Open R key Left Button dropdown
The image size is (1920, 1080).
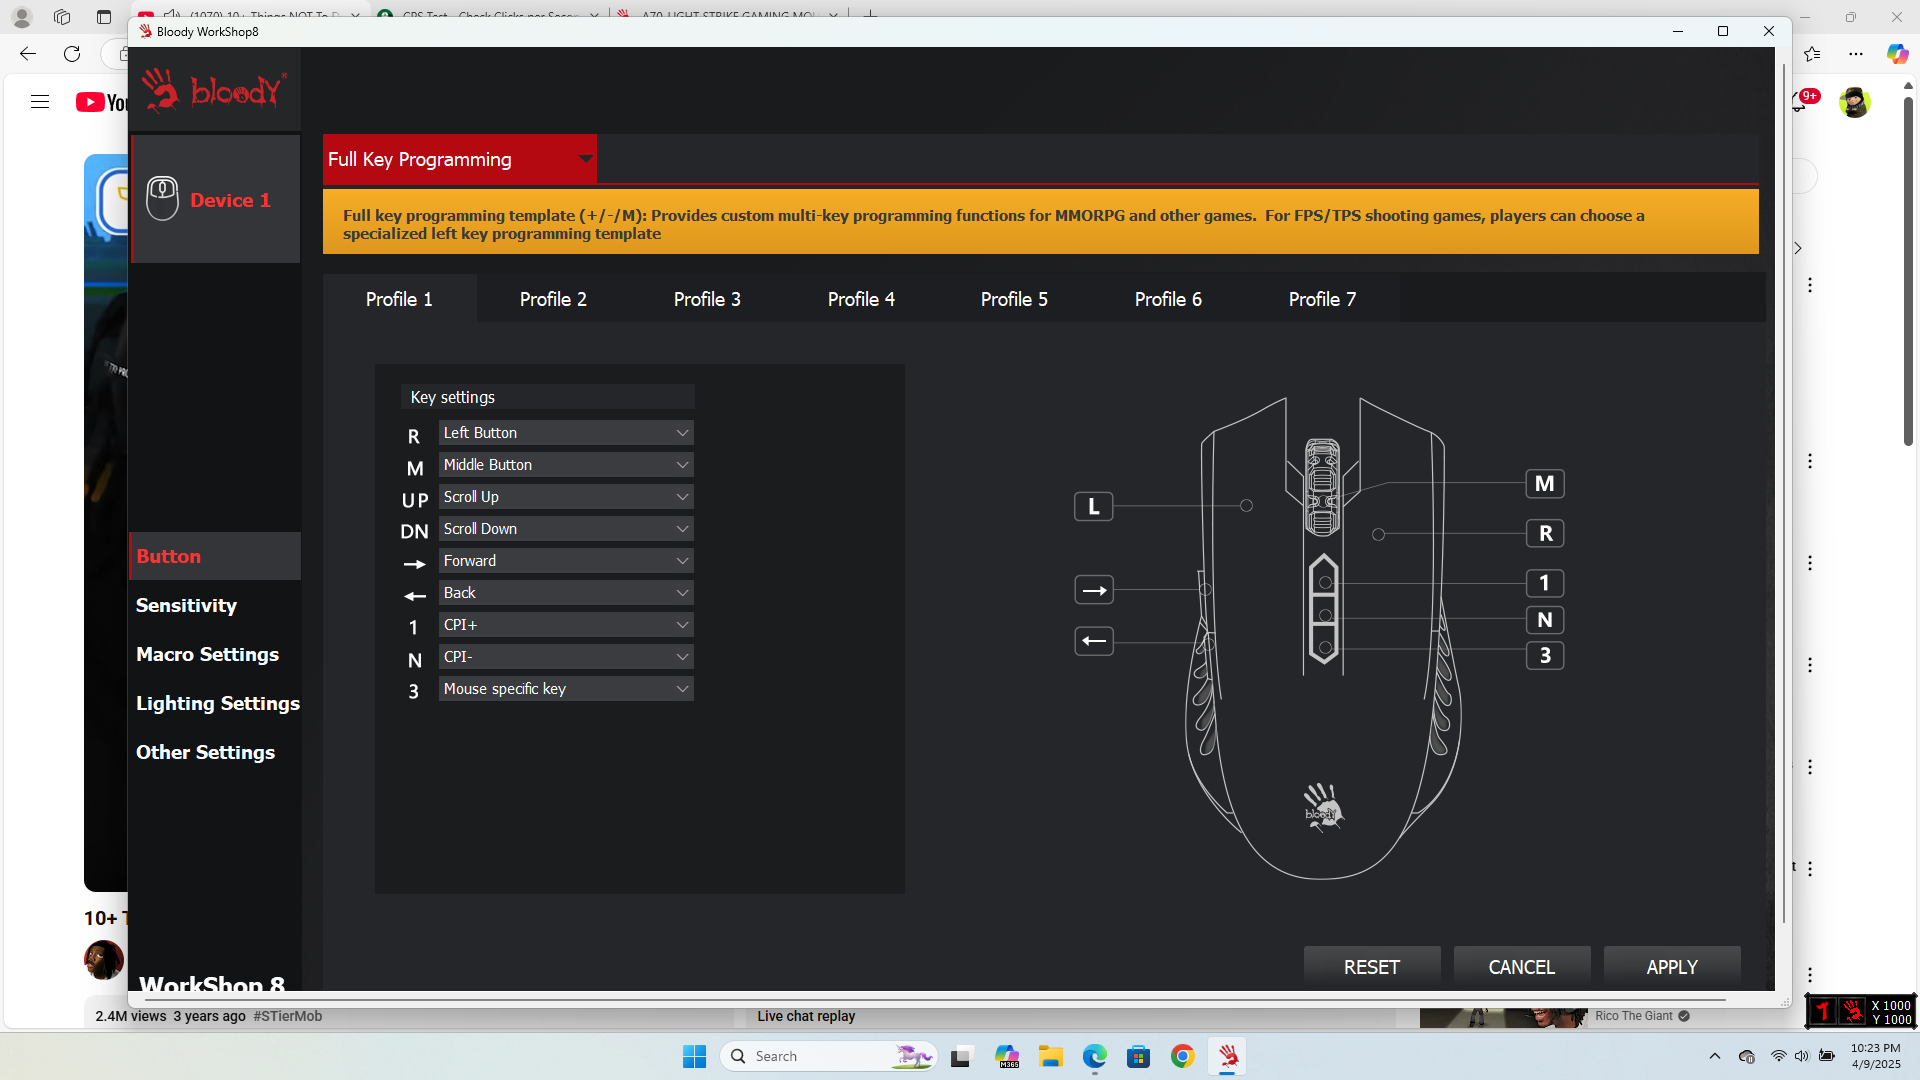[x=566, y=433]
